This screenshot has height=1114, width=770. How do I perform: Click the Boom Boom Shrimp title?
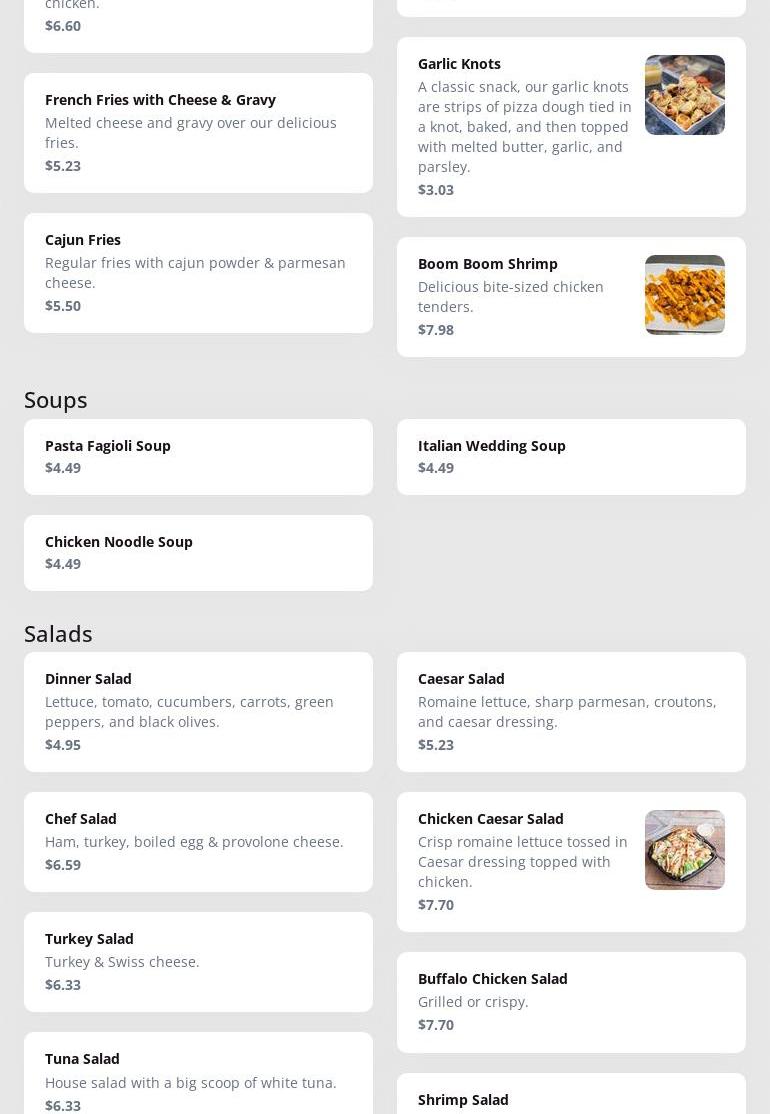point(488,264)
